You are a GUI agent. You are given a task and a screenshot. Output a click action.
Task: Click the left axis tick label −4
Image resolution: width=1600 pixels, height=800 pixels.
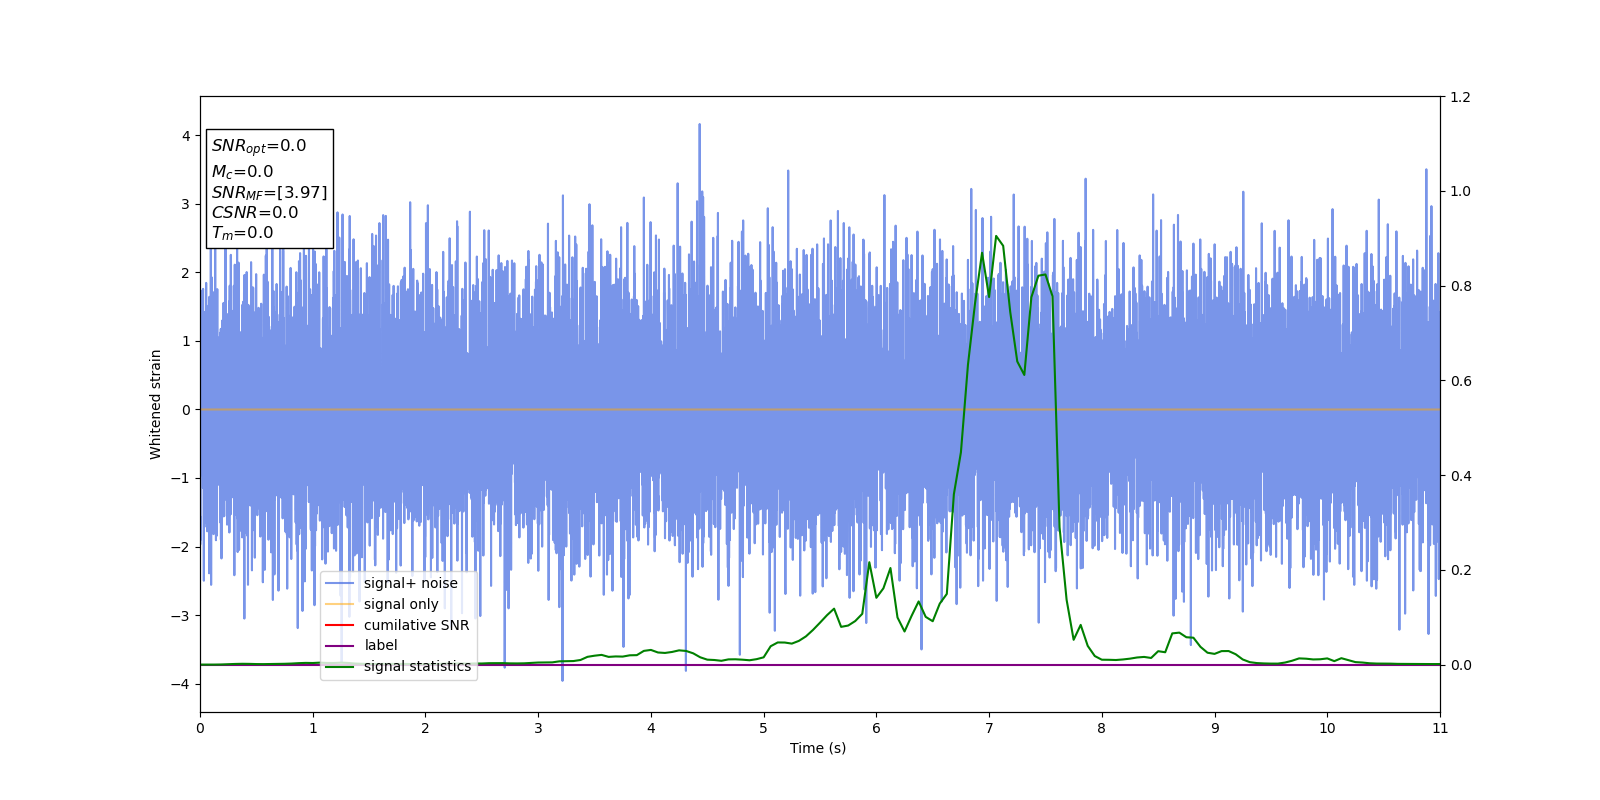180,684
